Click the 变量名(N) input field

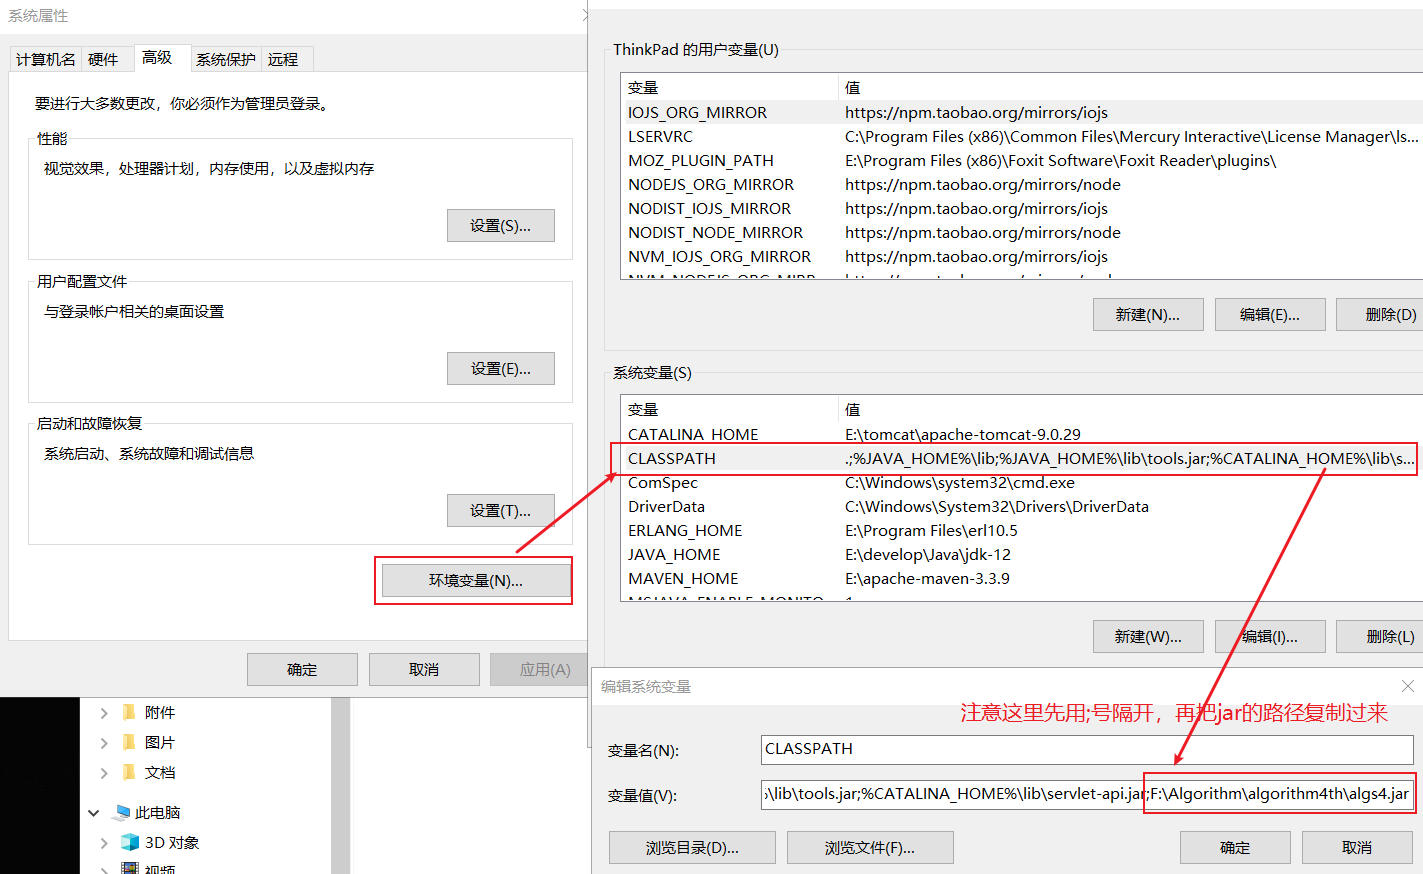[x=1087, y=749]
